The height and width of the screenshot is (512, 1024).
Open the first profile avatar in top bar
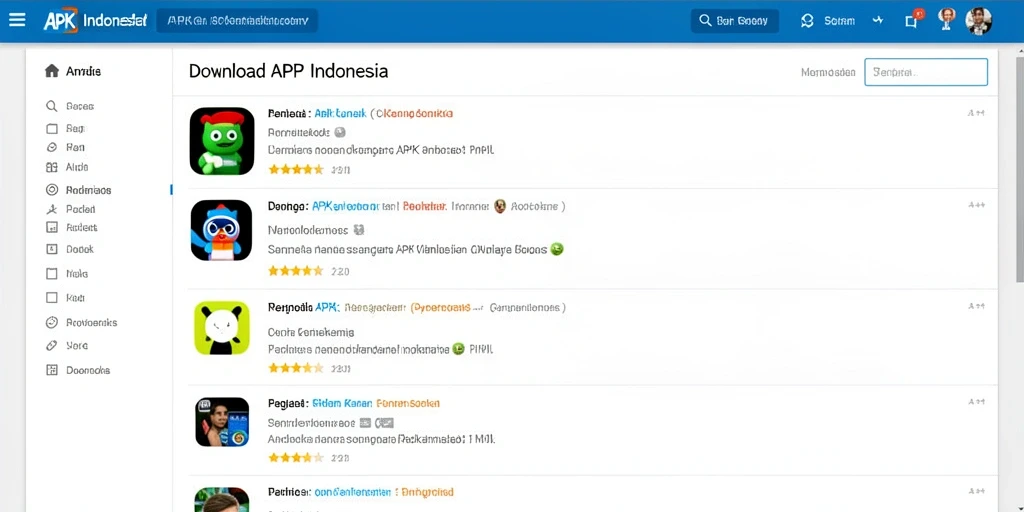[x=946, y=19]
